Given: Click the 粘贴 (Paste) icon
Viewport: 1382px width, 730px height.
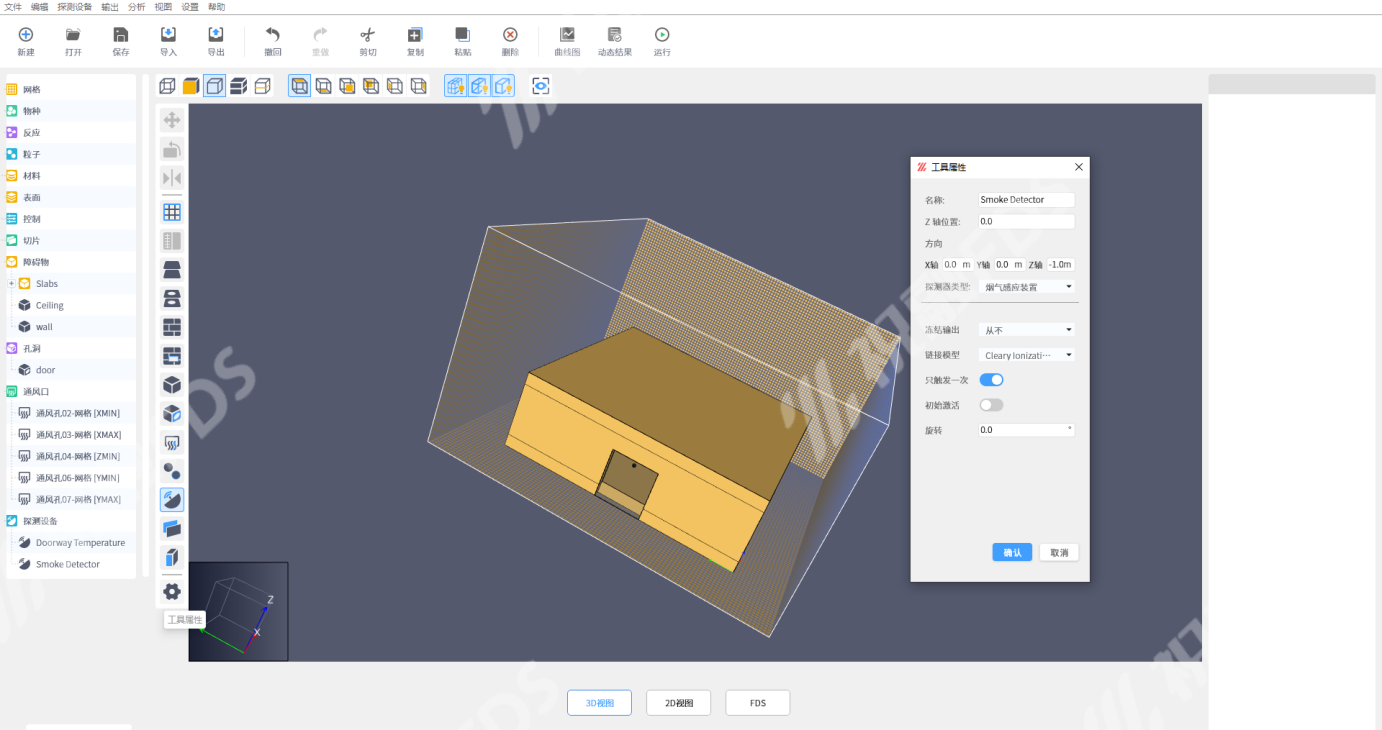Looking at the screenshot, I should pos(463,35).
